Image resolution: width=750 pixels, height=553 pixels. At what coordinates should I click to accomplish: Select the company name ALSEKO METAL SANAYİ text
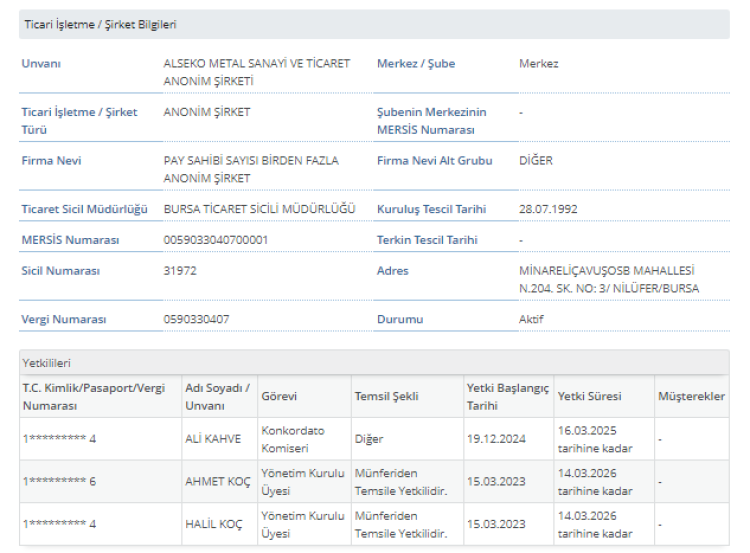tap(256, 63)
